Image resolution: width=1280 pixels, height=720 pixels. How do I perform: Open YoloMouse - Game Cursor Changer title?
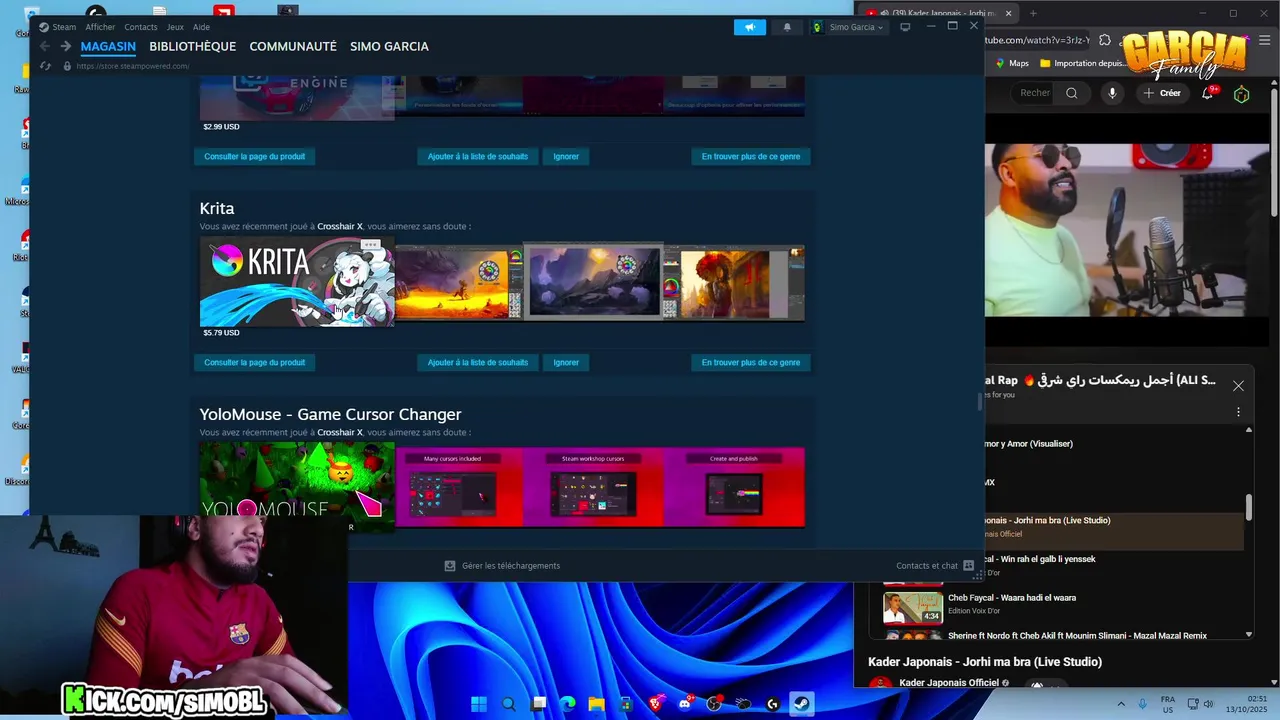click(x=330, y=414)
